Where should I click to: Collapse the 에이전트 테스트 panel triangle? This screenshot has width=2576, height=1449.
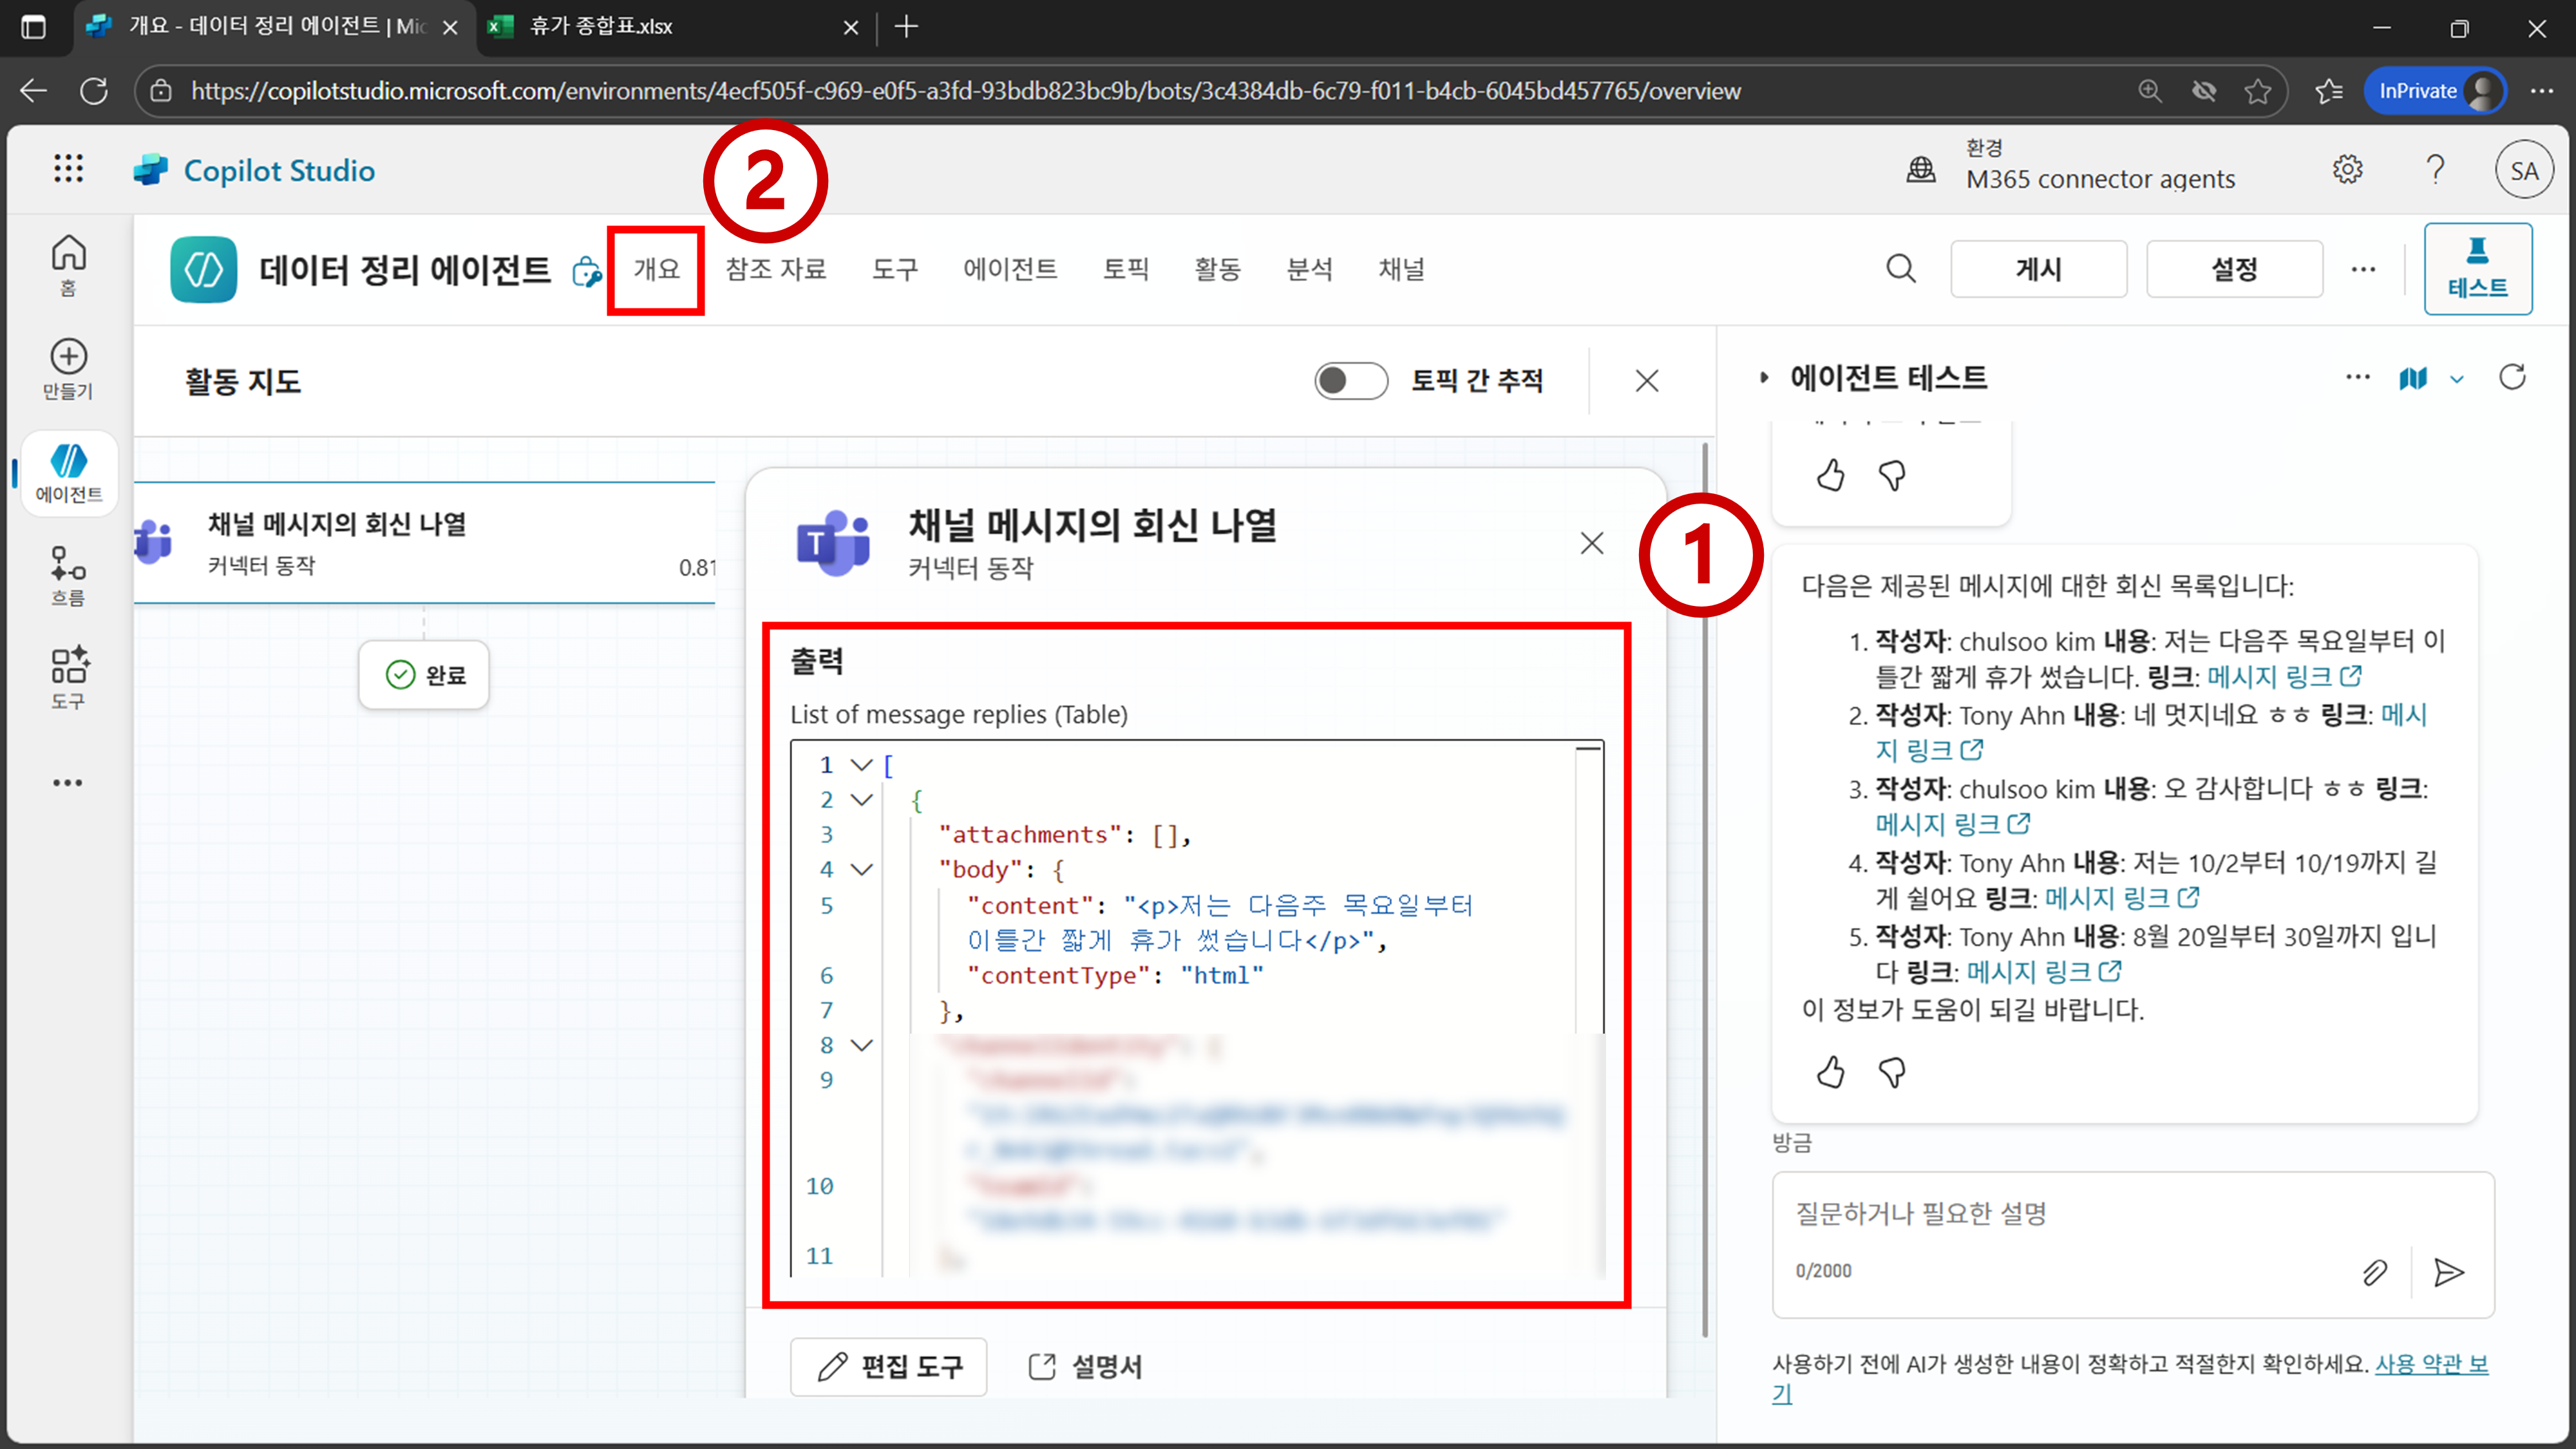click(1764, 378)
